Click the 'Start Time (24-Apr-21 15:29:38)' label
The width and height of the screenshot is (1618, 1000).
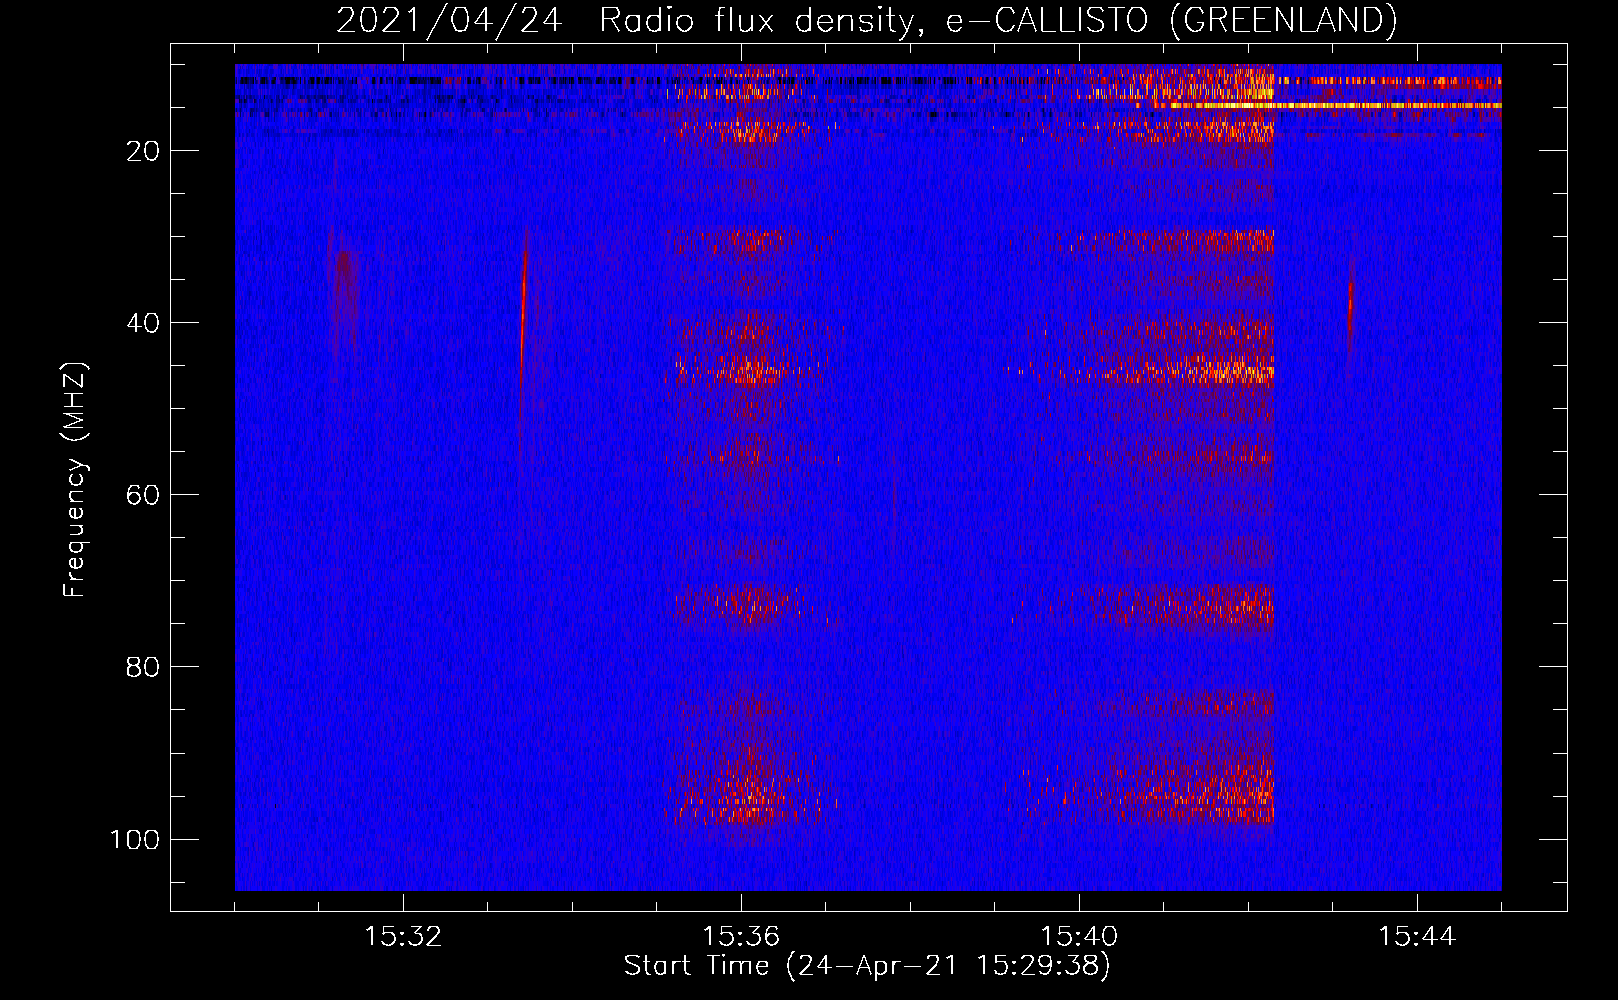tap(867, 966)
